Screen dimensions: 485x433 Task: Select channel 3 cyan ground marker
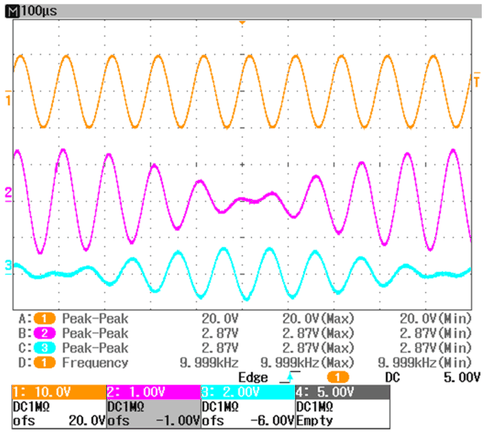pos(8,268)
